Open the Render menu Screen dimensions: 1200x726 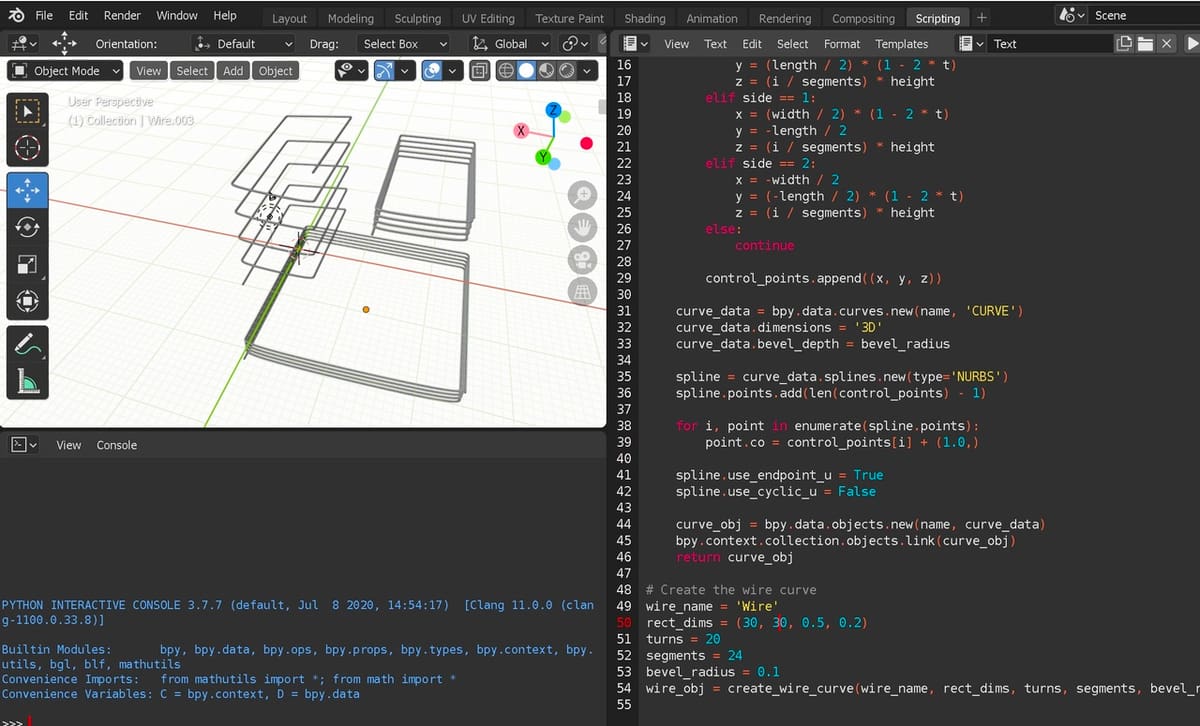[x=122, y=16]
